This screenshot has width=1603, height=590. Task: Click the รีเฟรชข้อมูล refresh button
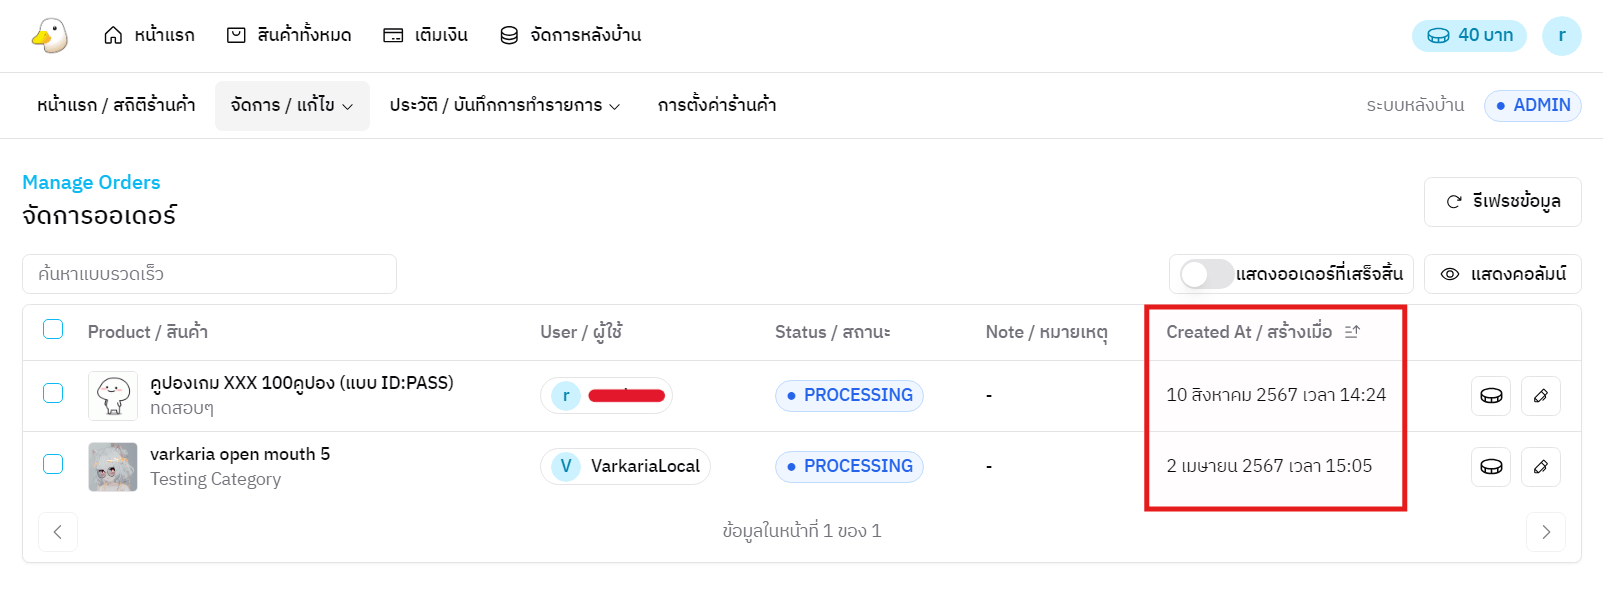[x=1502, y=202]
